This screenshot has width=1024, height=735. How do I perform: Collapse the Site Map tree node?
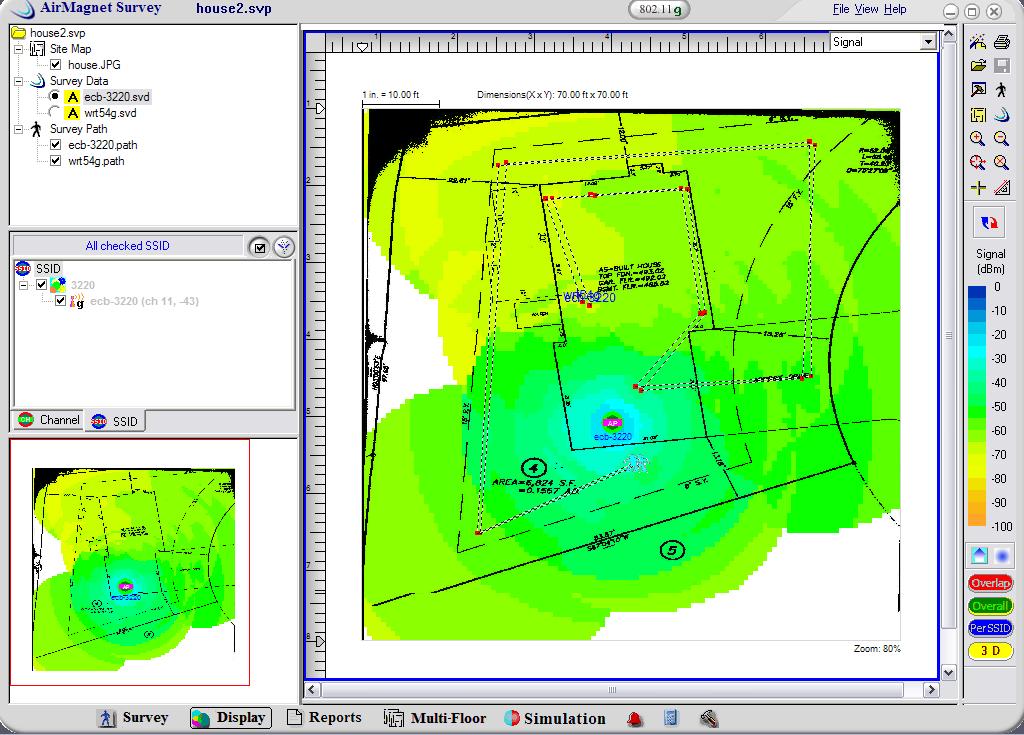pos(19,49)
